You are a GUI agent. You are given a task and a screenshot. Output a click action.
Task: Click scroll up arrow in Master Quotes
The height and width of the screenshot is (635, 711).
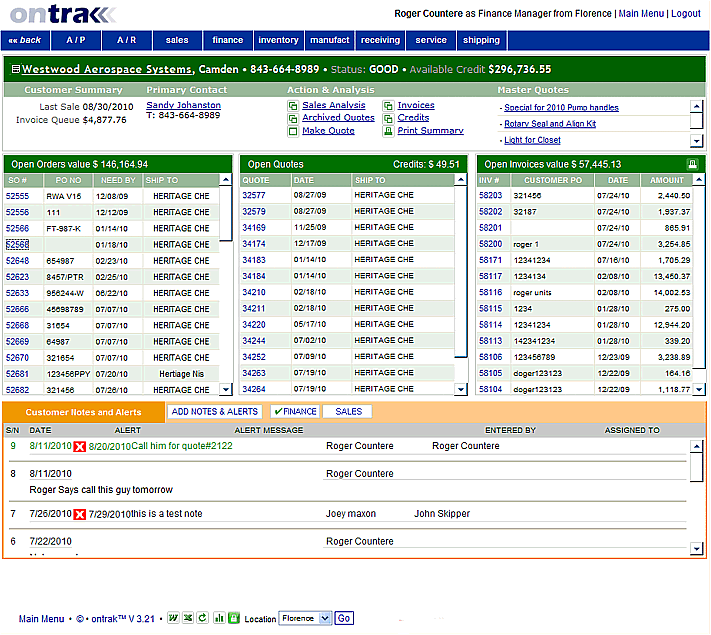pos(696,107)
